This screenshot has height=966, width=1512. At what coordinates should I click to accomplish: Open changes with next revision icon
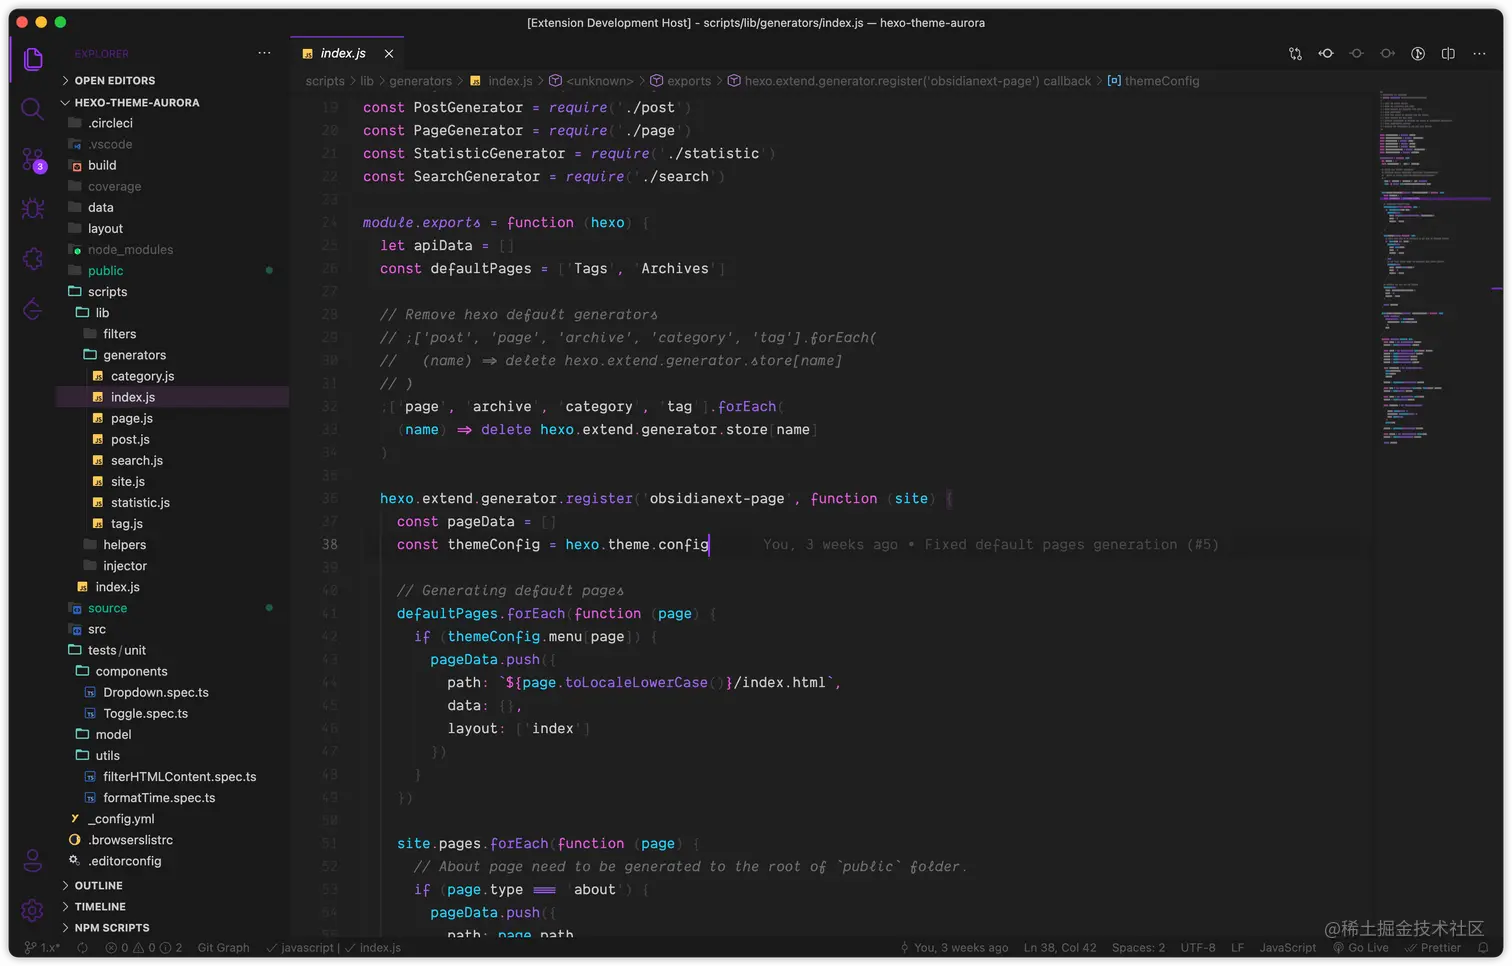(x=1387, y=54)
